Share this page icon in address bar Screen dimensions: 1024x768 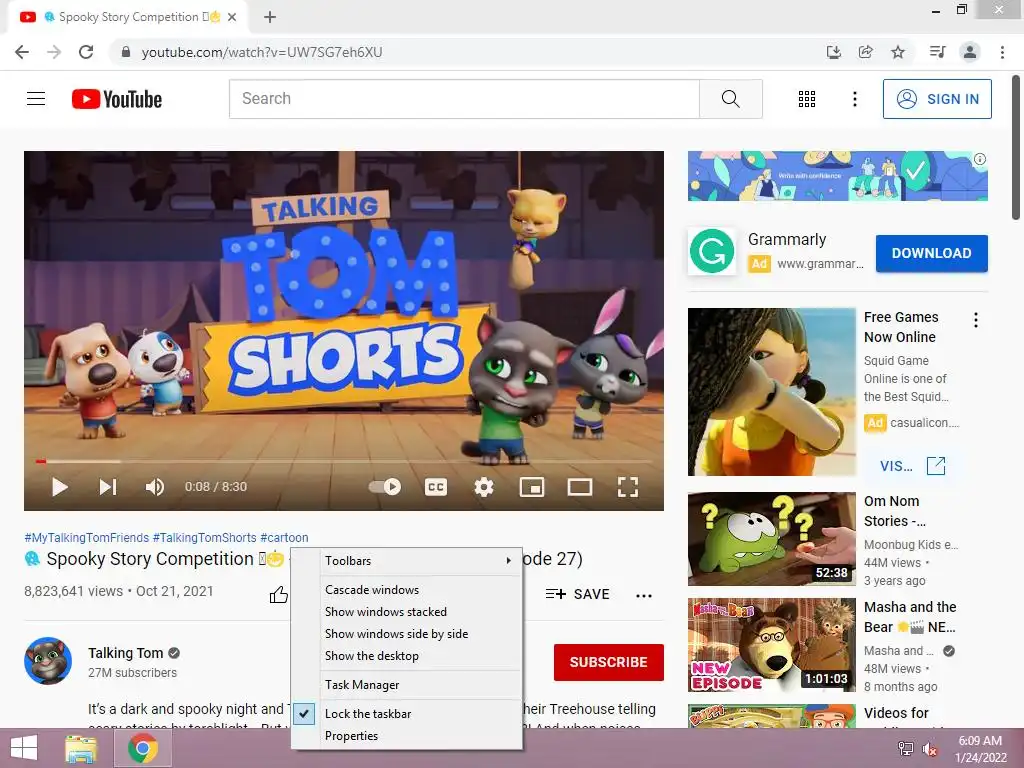point(866,52)
